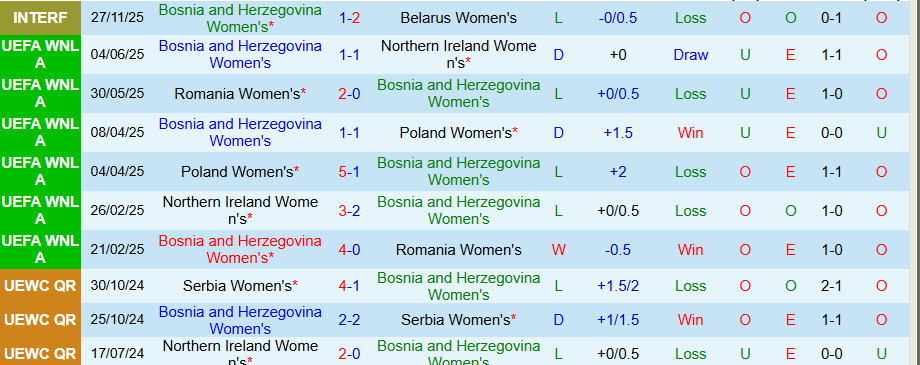Screen dimensions: 920x365
Task: Open the 5-1 Poland match score
Action: (x=350, y=172)
